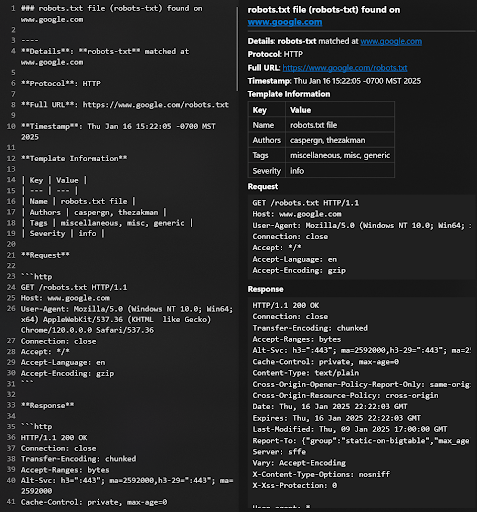Click '**Request**' on editor line 21
Image resolution: width=477 pixels, height=512 pixels.
click(x=45, y=255)
